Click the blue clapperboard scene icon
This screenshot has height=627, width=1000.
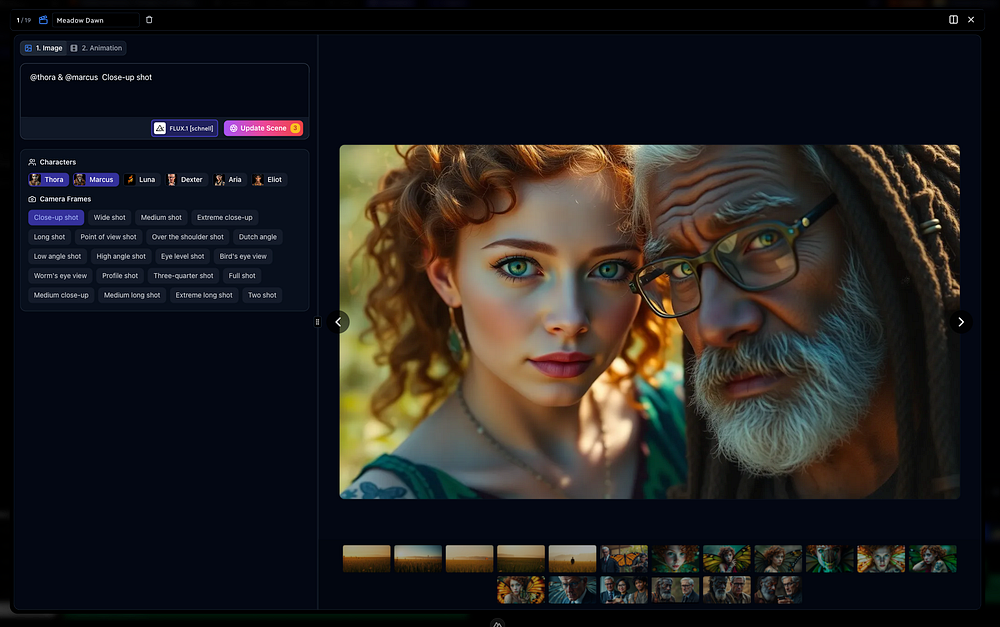point(43,20)
